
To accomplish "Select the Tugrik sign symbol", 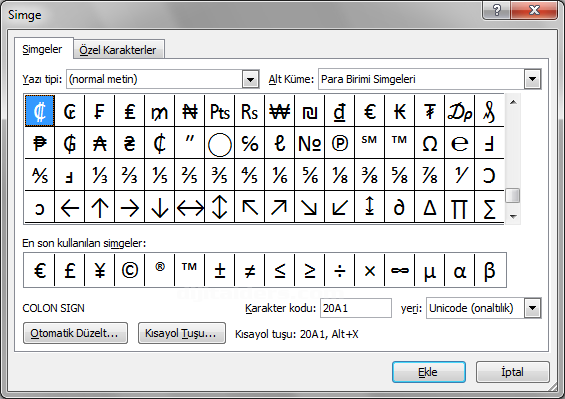I will (430, 111).
